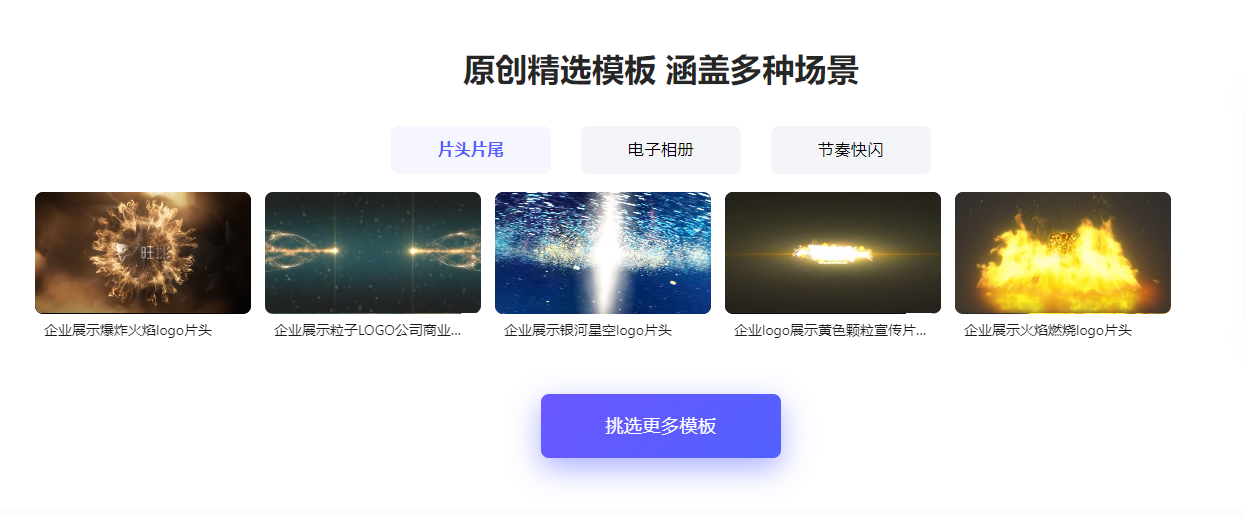Switch to the 片头片尾 tab
Image resolution: width=1245 pixels, height=518 pixels.
(x=470, y=150)
